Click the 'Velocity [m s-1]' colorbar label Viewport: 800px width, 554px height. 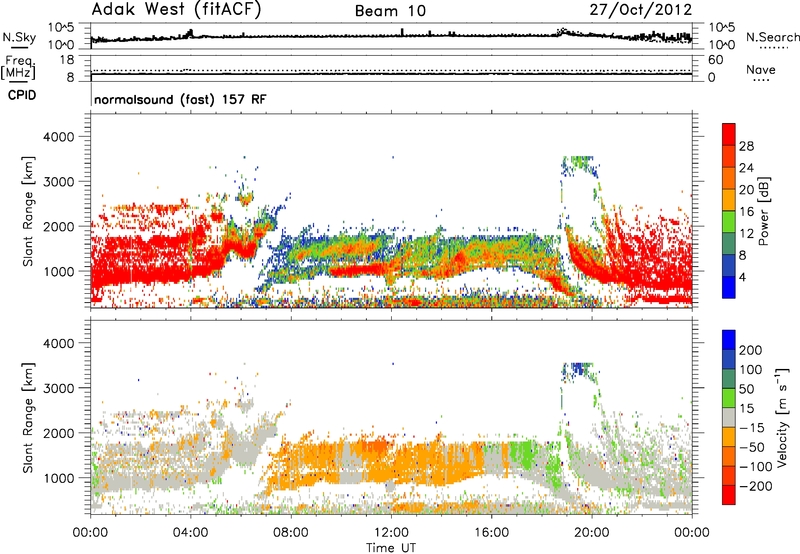pos(782,417)
